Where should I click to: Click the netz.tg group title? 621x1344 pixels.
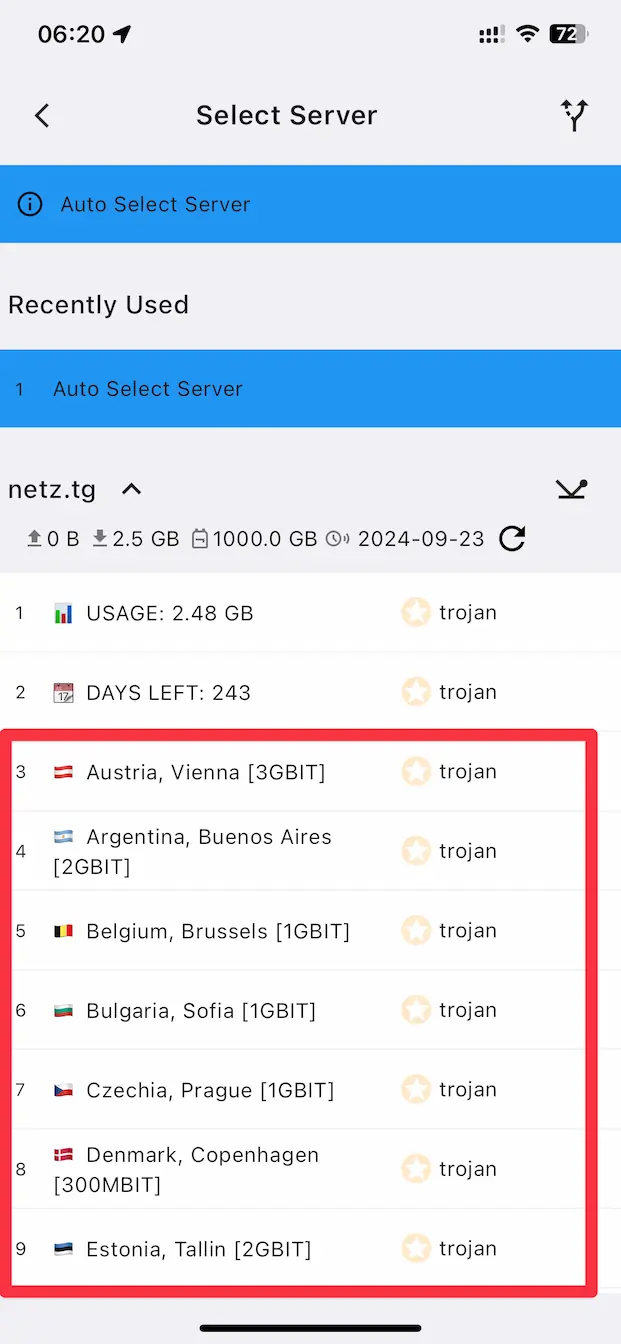pyautogui.click(x=52, y=489)
